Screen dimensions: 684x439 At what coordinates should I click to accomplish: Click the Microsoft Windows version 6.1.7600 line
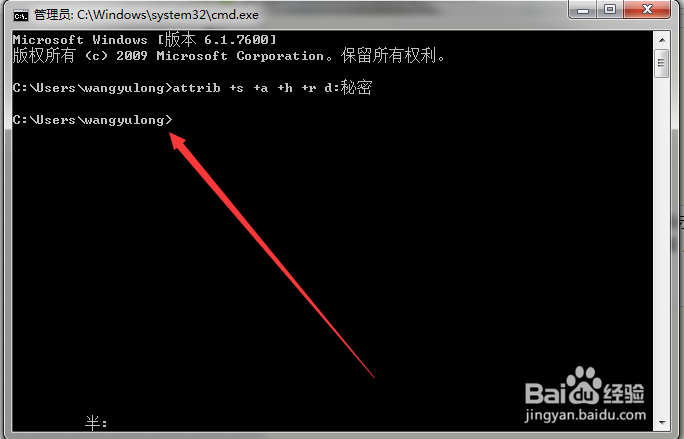pyautogui.click(x=144, y=40)
